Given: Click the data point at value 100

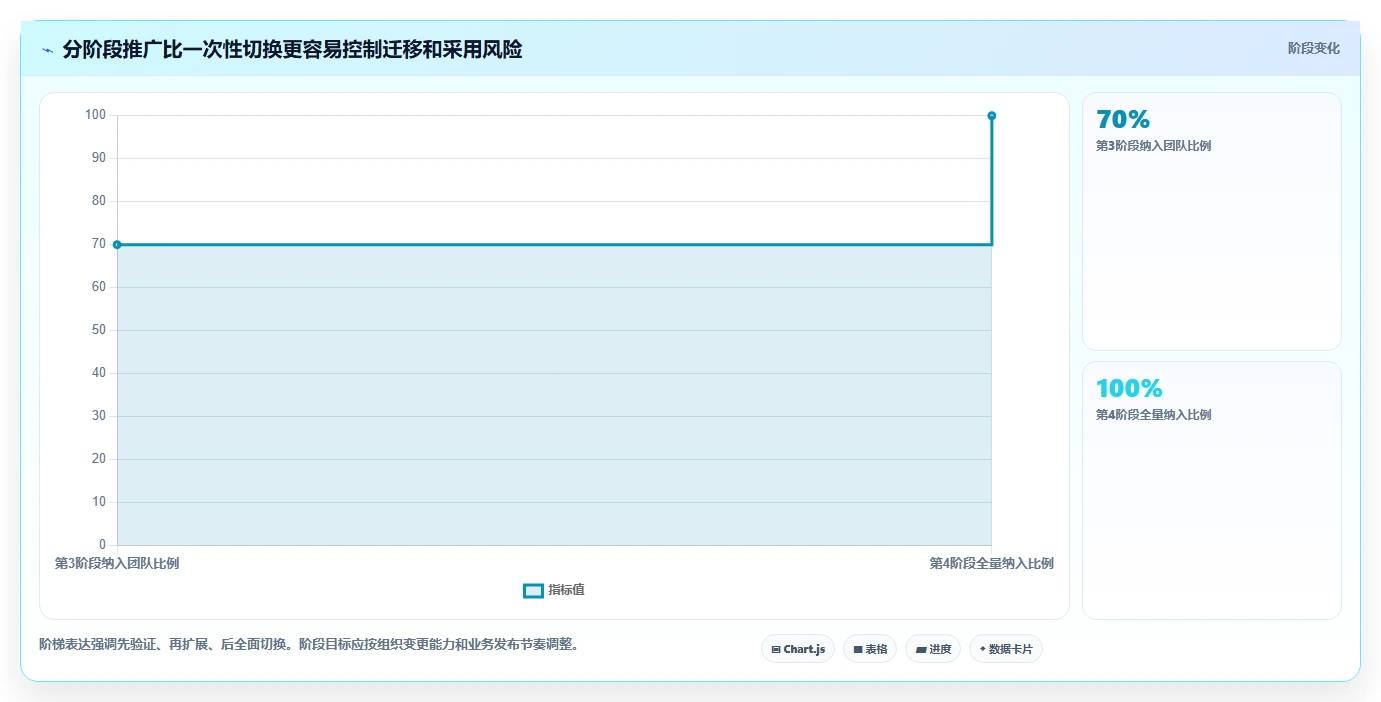Looking at the screenshot, I should [992, 116].
